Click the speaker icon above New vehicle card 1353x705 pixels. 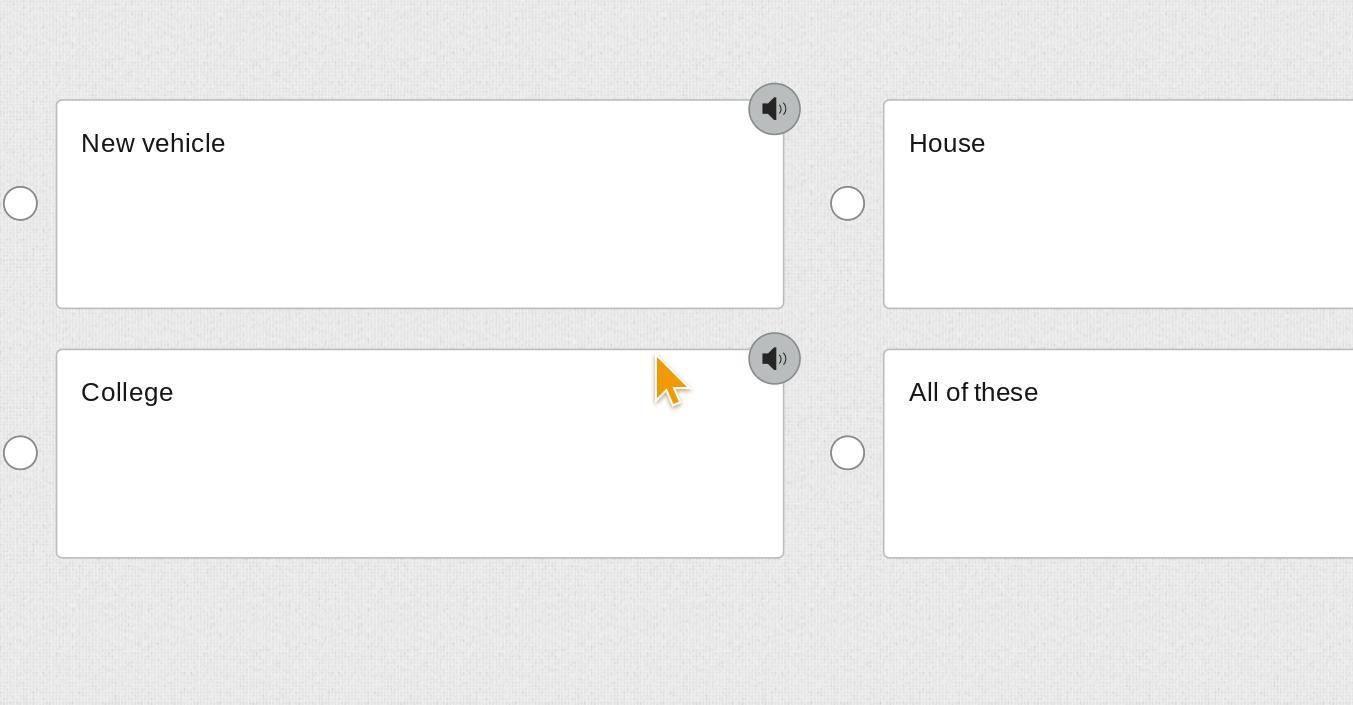[774, 109]
